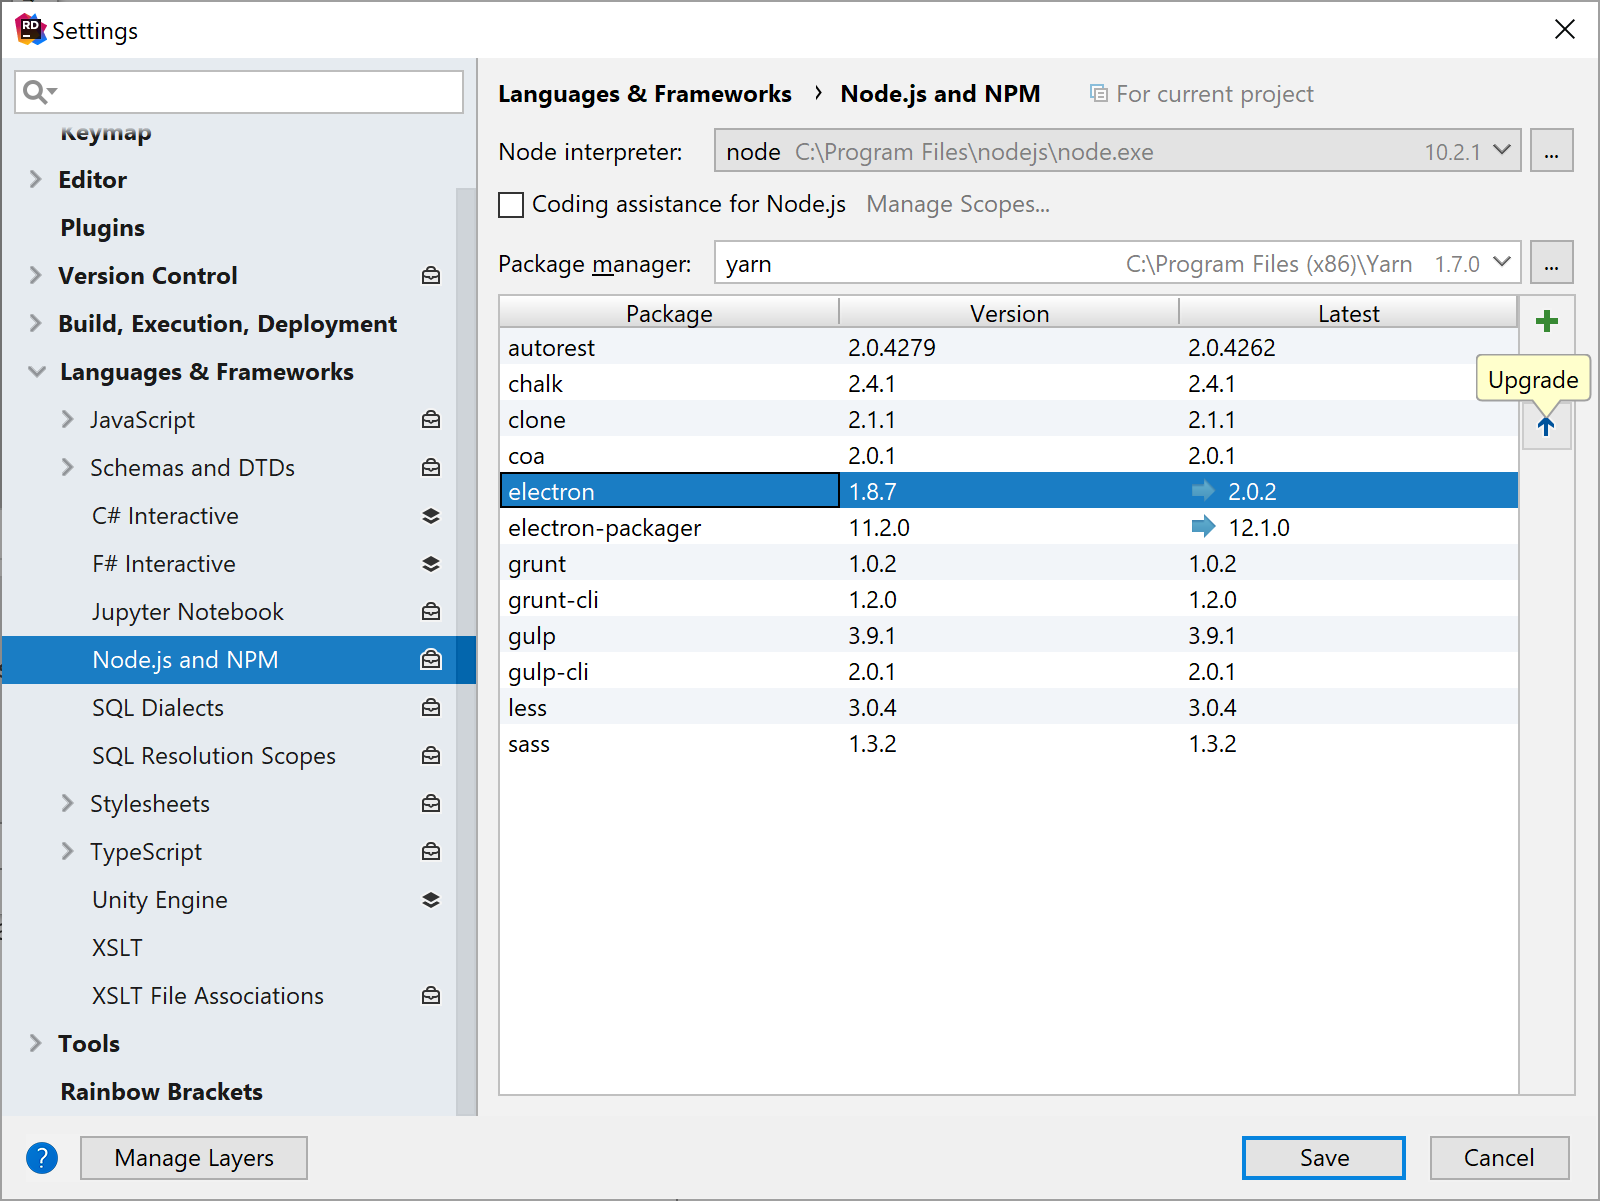
Task: Click layer icon next to XSLT File Associations
Action: [431, 996]
